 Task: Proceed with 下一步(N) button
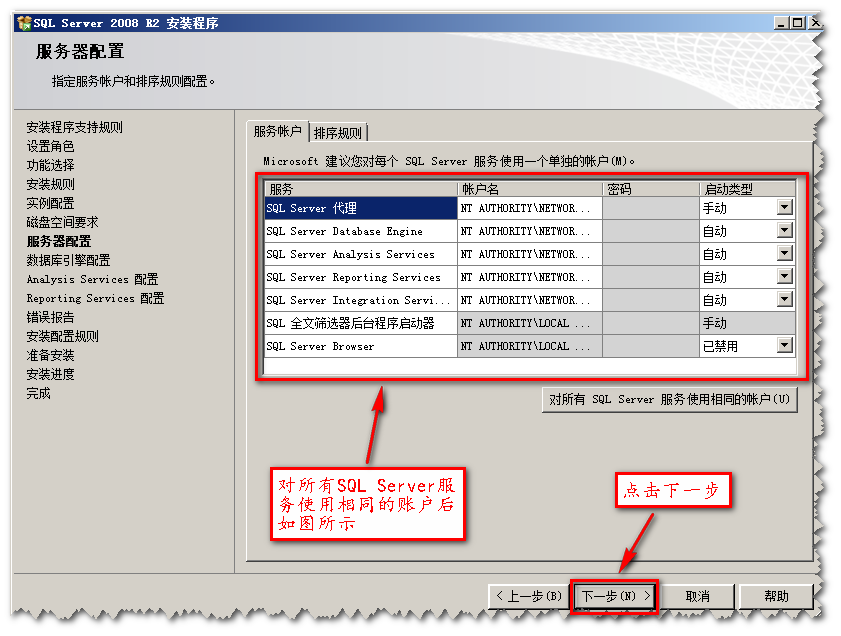click(x=615, y=596)
